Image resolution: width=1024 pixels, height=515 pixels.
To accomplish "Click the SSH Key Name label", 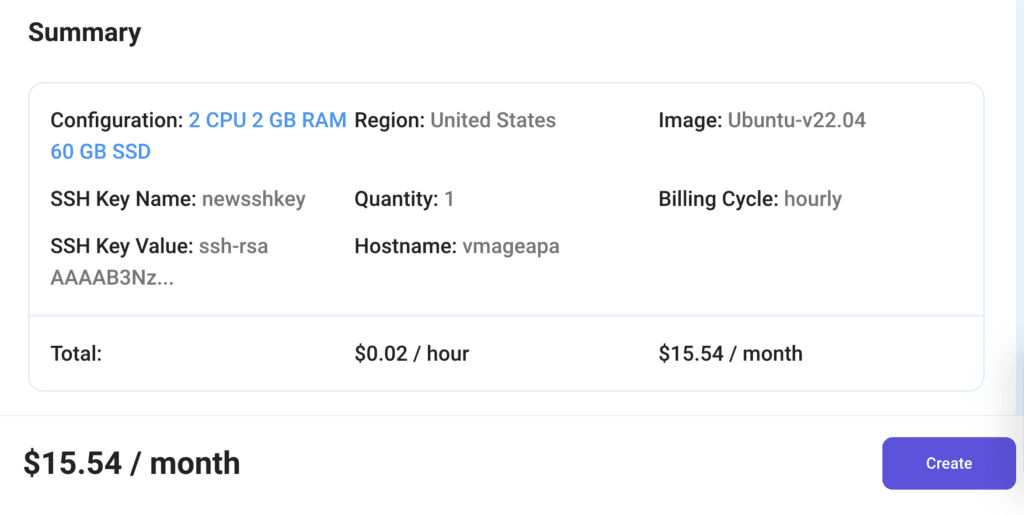I will (x=122, y=199).
